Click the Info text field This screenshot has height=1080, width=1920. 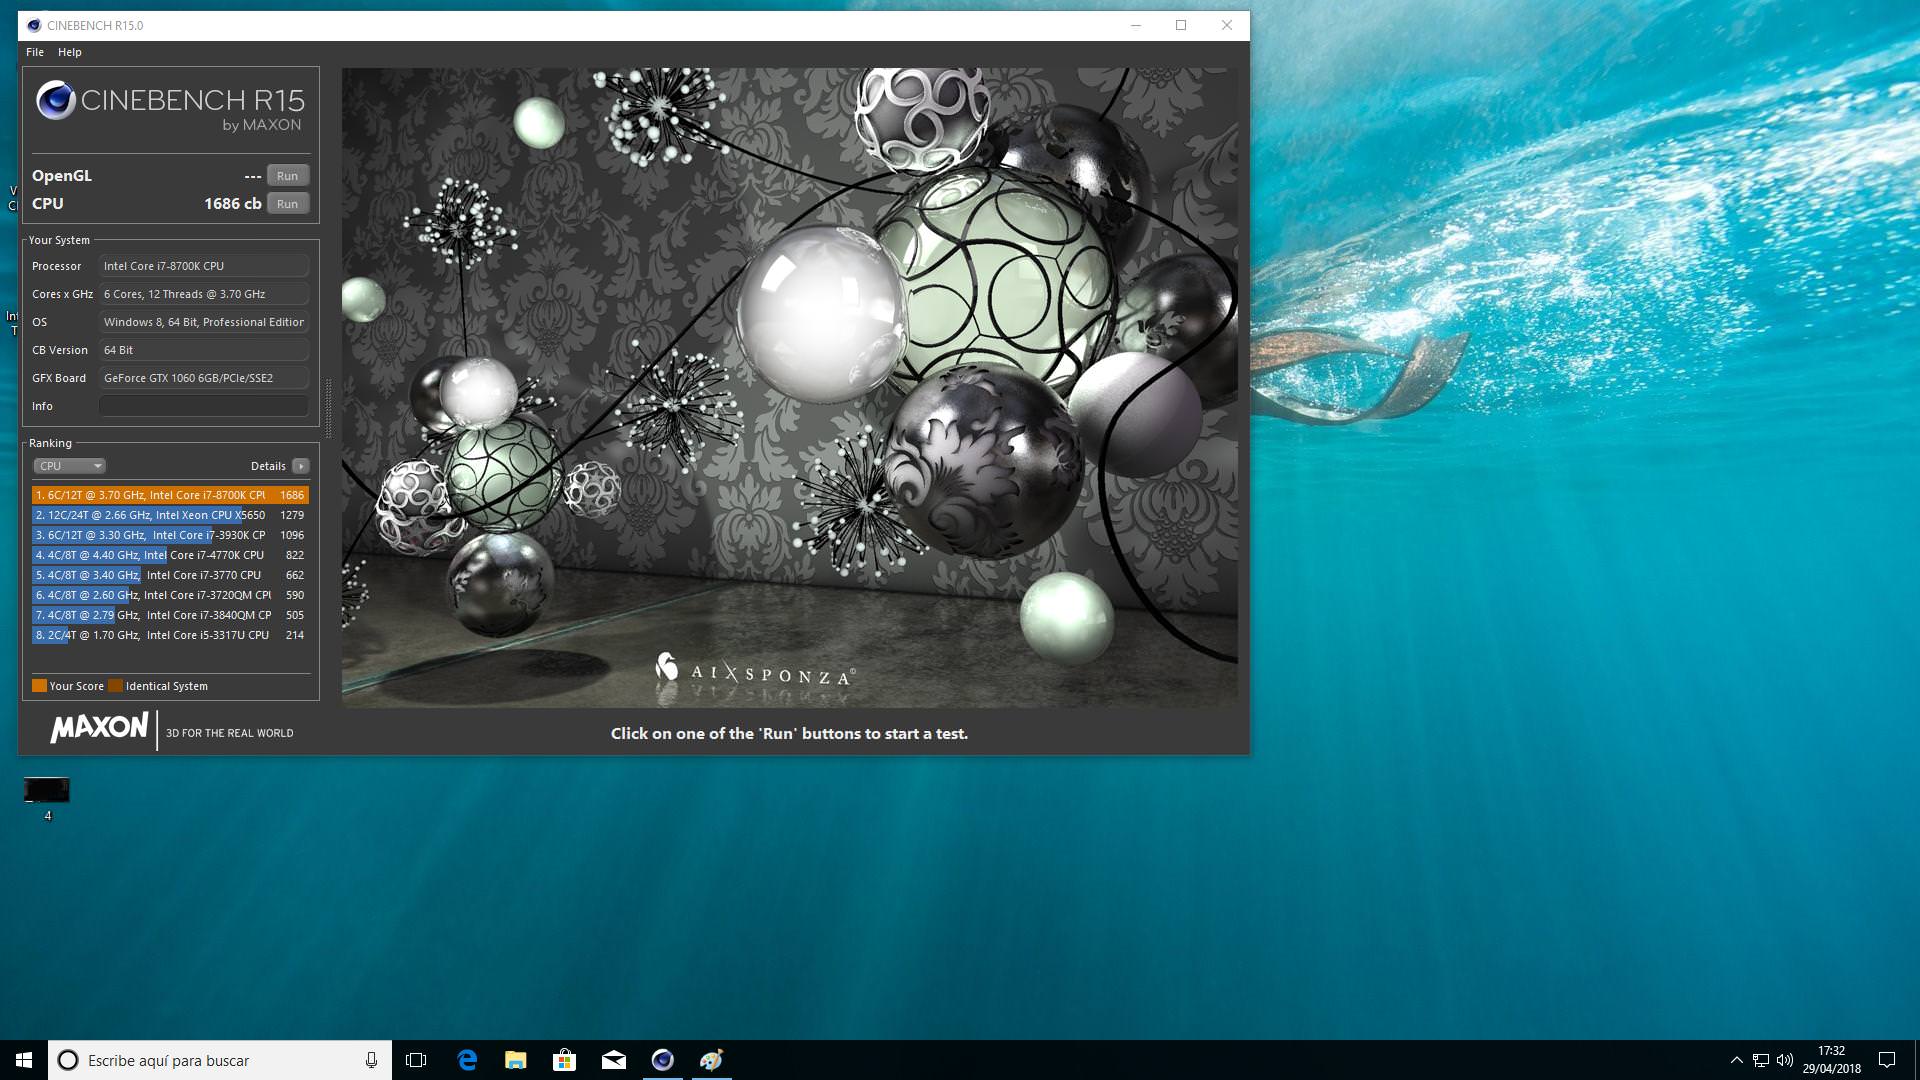click(203, 406)
